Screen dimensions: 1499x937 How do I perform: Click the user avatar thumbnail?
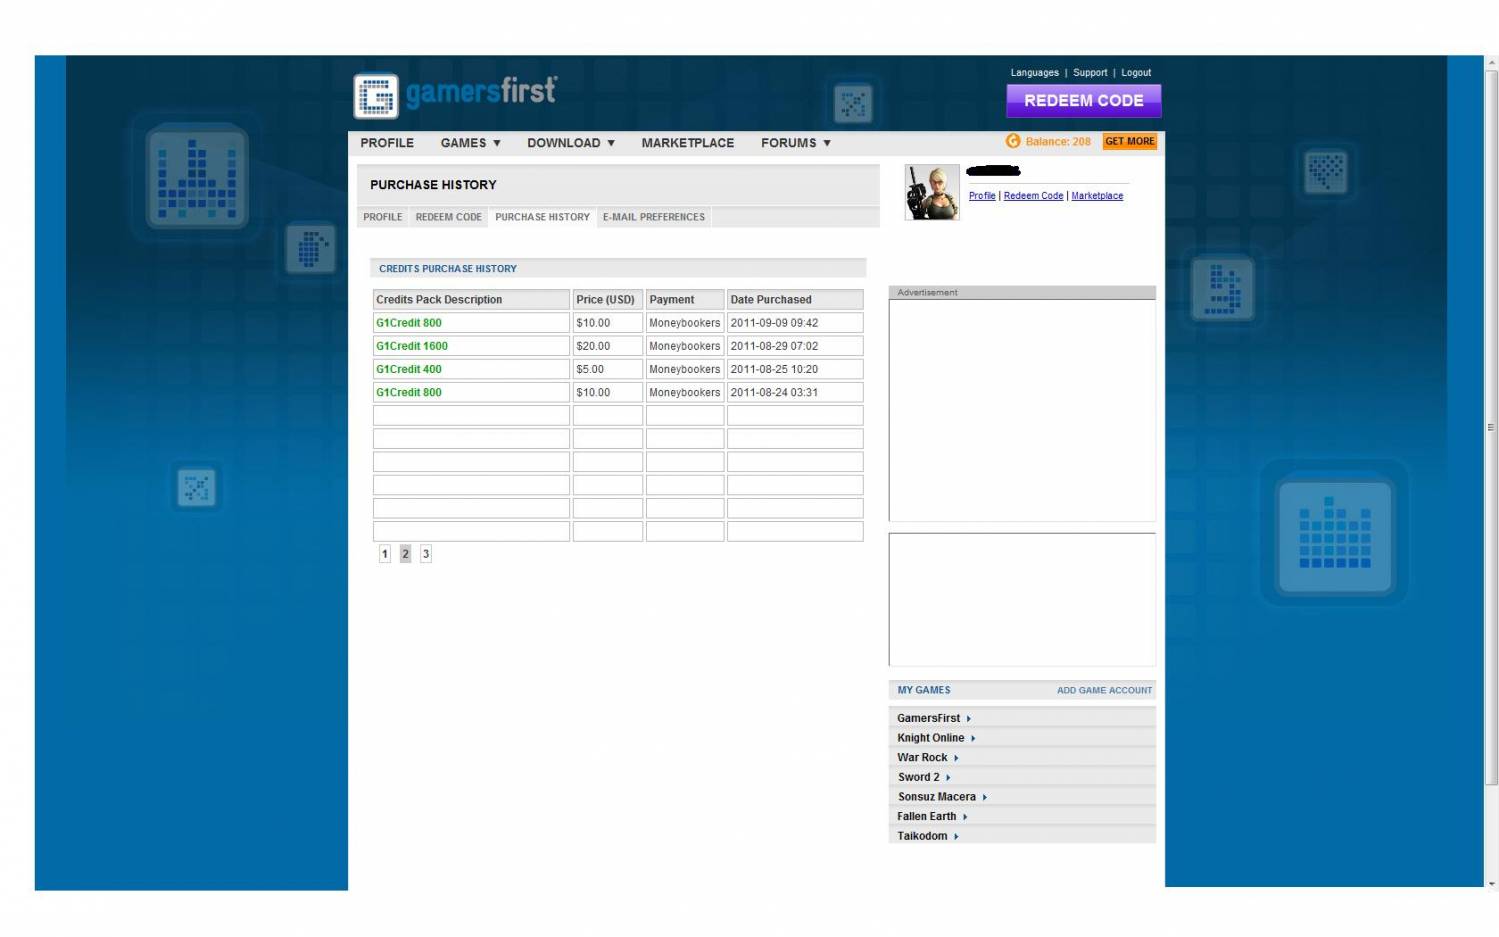tap(931, 192)
